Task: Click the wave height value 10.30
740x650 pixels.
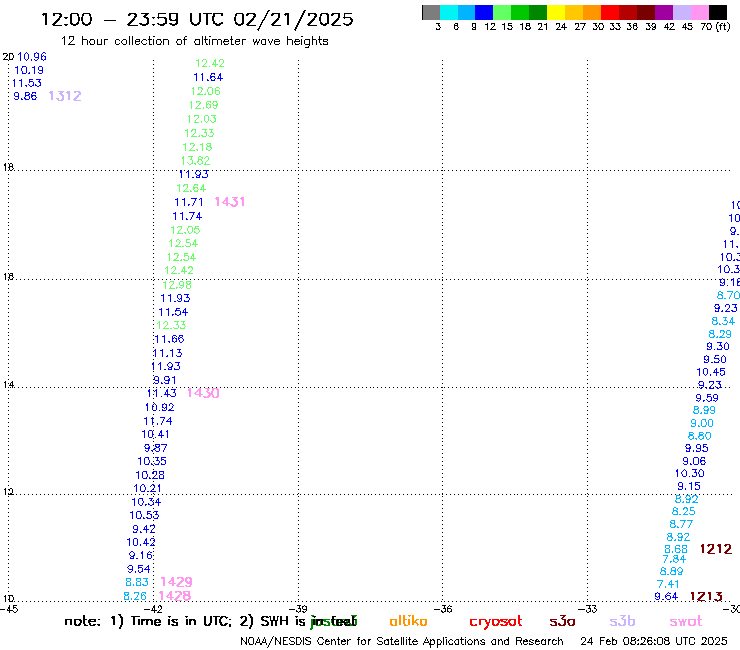Action: click(x=690, y=473)
